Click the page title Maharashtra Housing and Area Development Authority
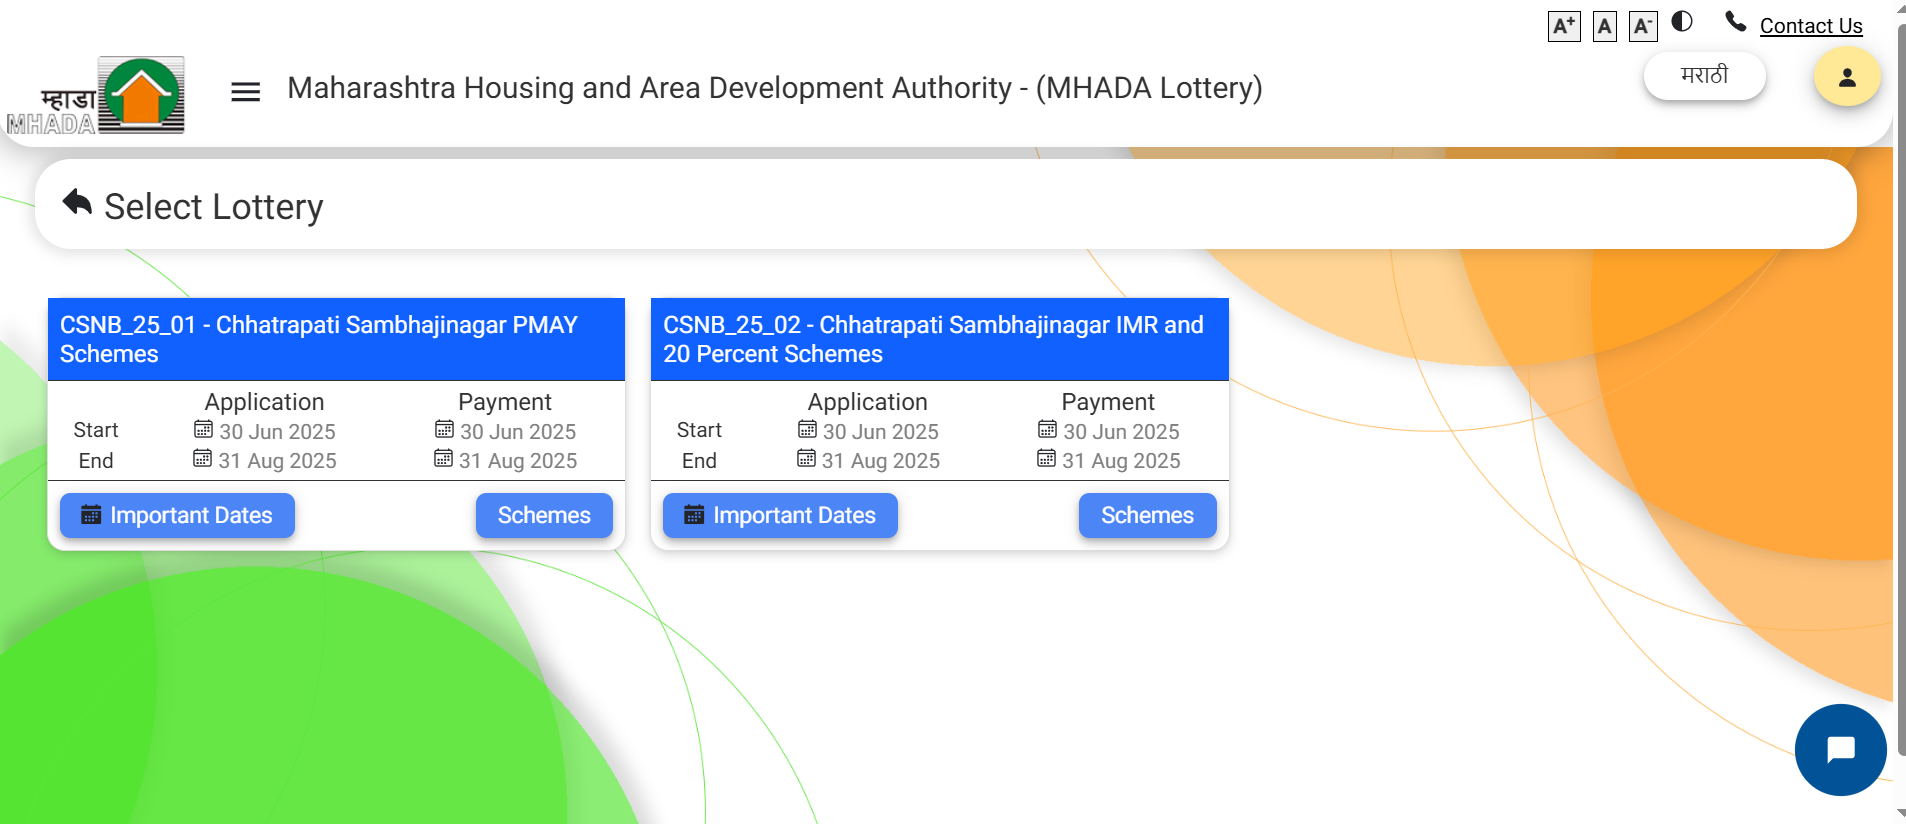1906x824 pixels. click(774, 88)
